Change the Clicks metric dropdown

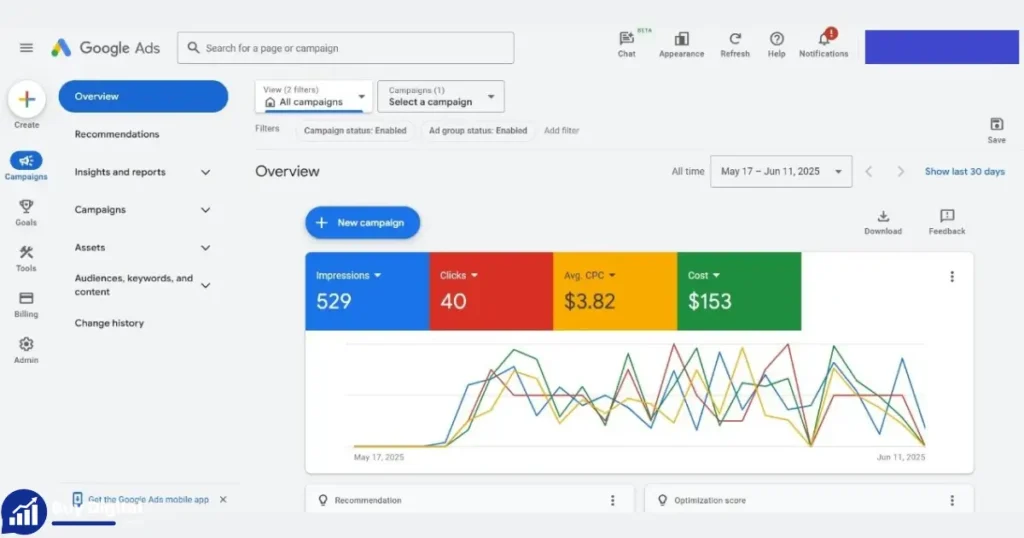[x=459, y=276]
